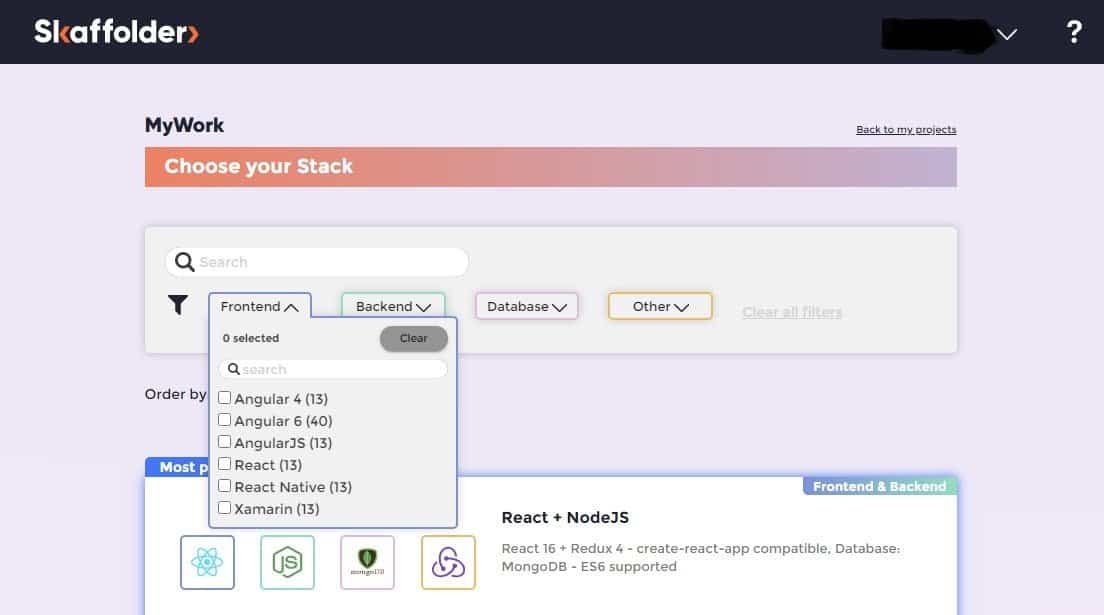The image size is (1104, 615).
Task: Tick the Xamarin checkbox
Action: (x=225, y=508)
